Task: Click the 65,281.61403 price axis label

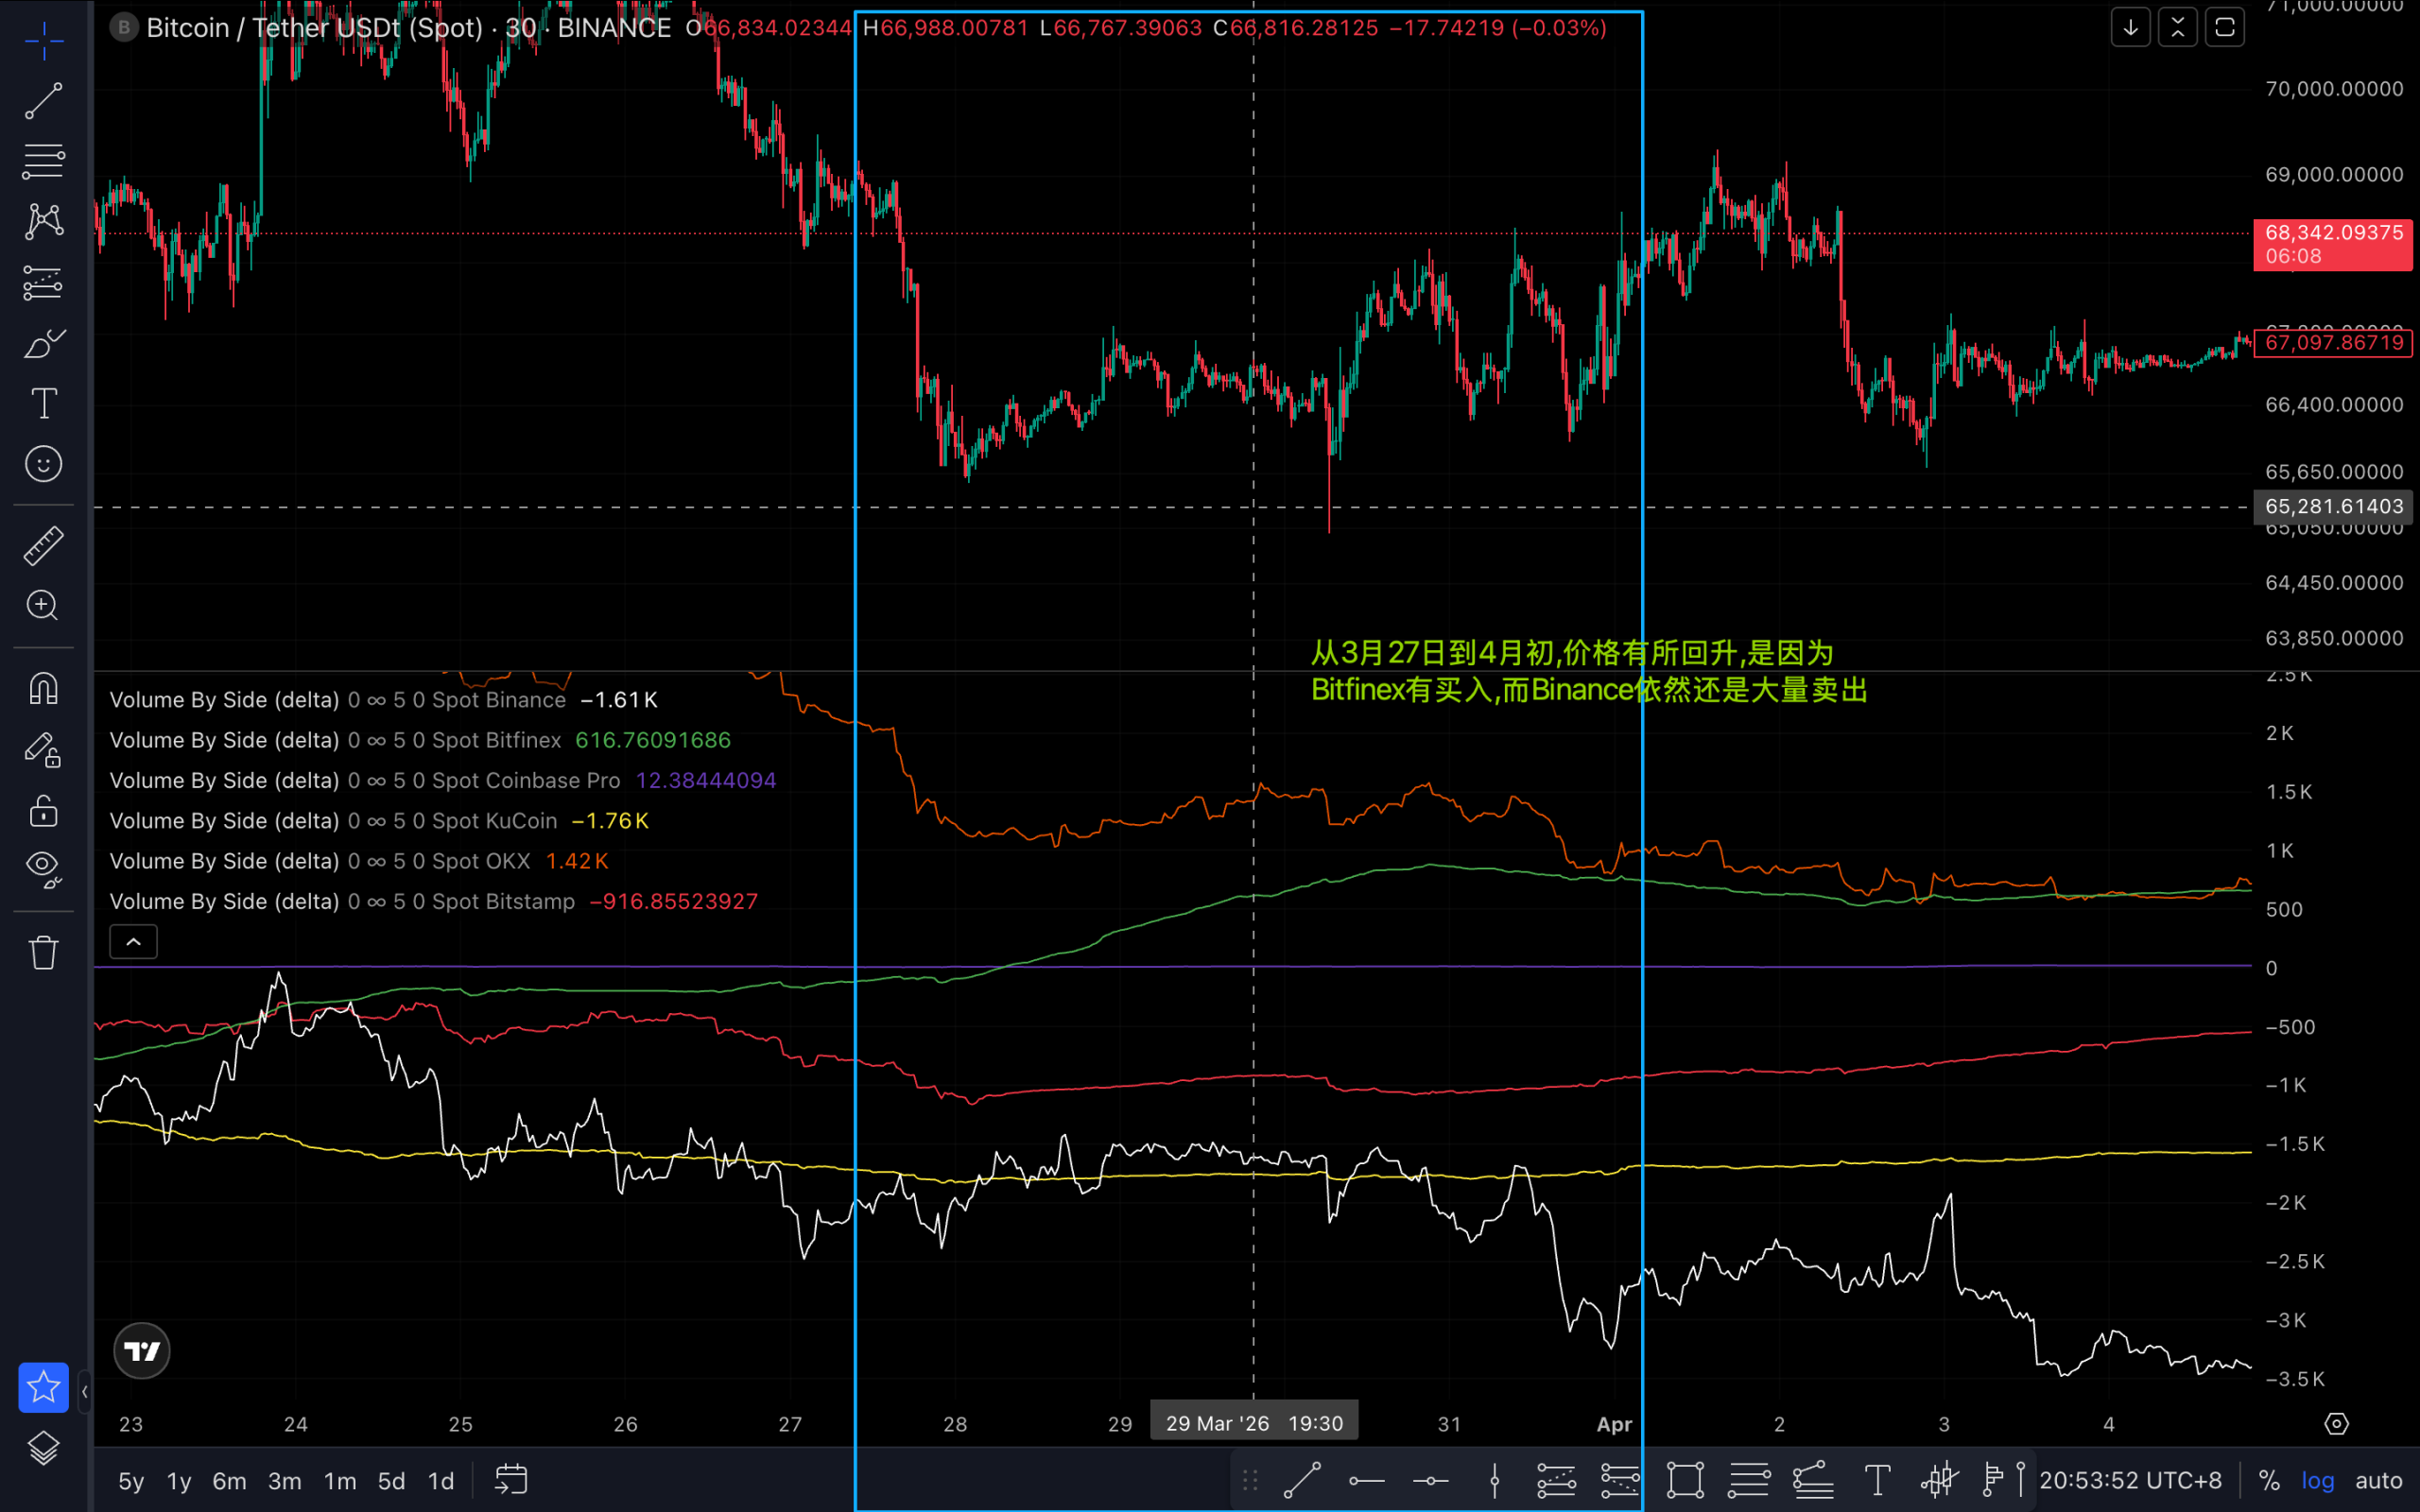Action: pyautogui.click(x=2333, y=507)
